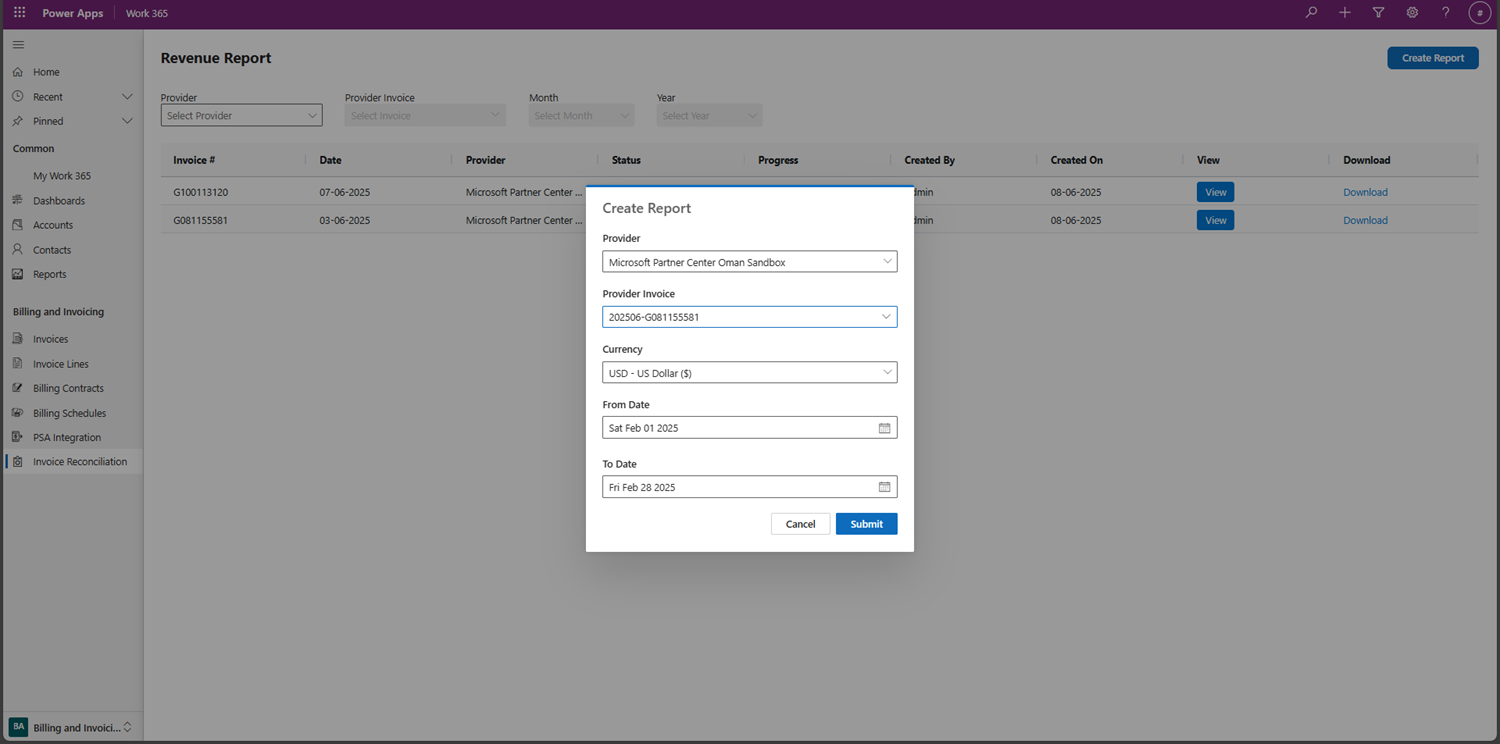Open Dashboards page
This screenshot has height=744, width=1500.
[59, 200]
